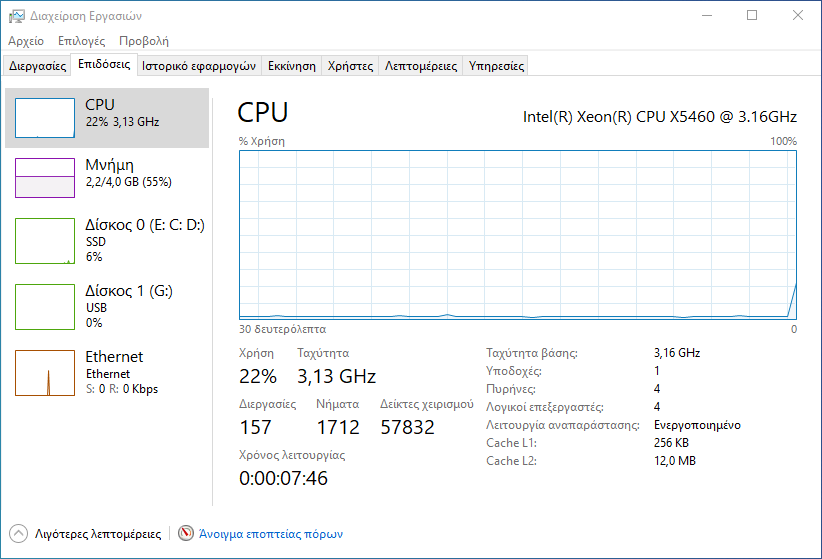The image size is (822, 559).
Task: Open the Αρχείο menu
Action: pyautogui.click(x=26, y=41)
